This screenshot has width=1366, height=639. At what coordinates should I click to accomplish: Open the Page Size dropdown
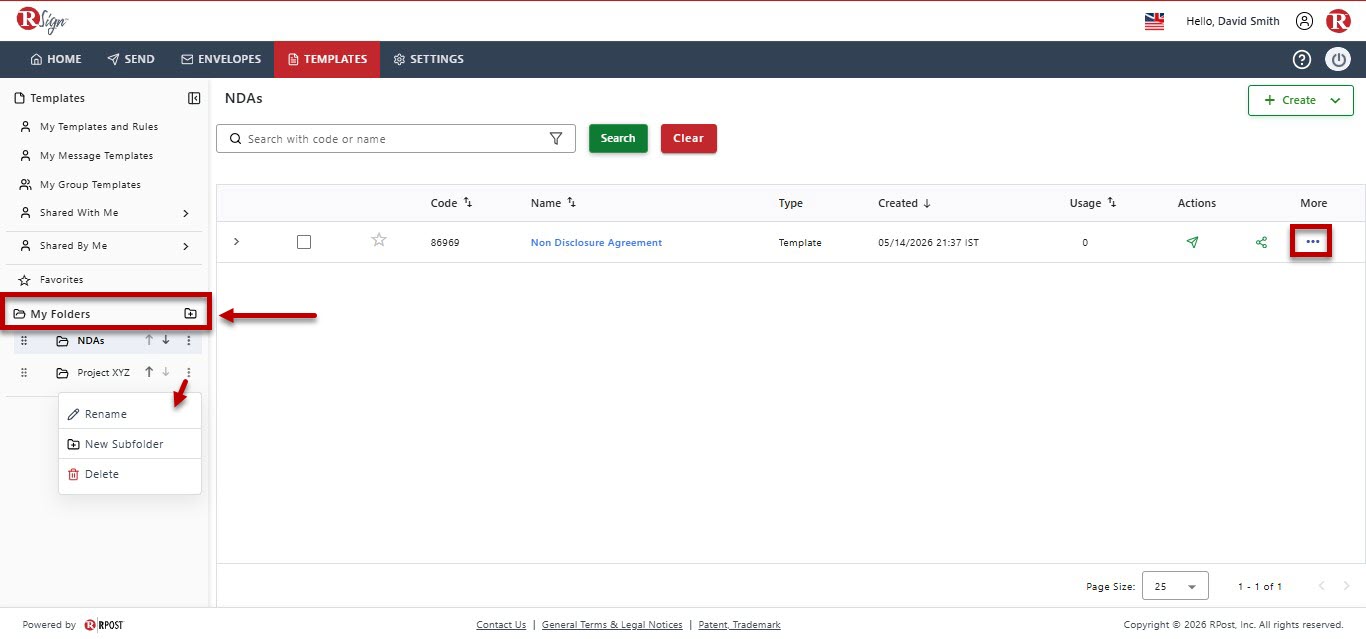point(1175,586)
